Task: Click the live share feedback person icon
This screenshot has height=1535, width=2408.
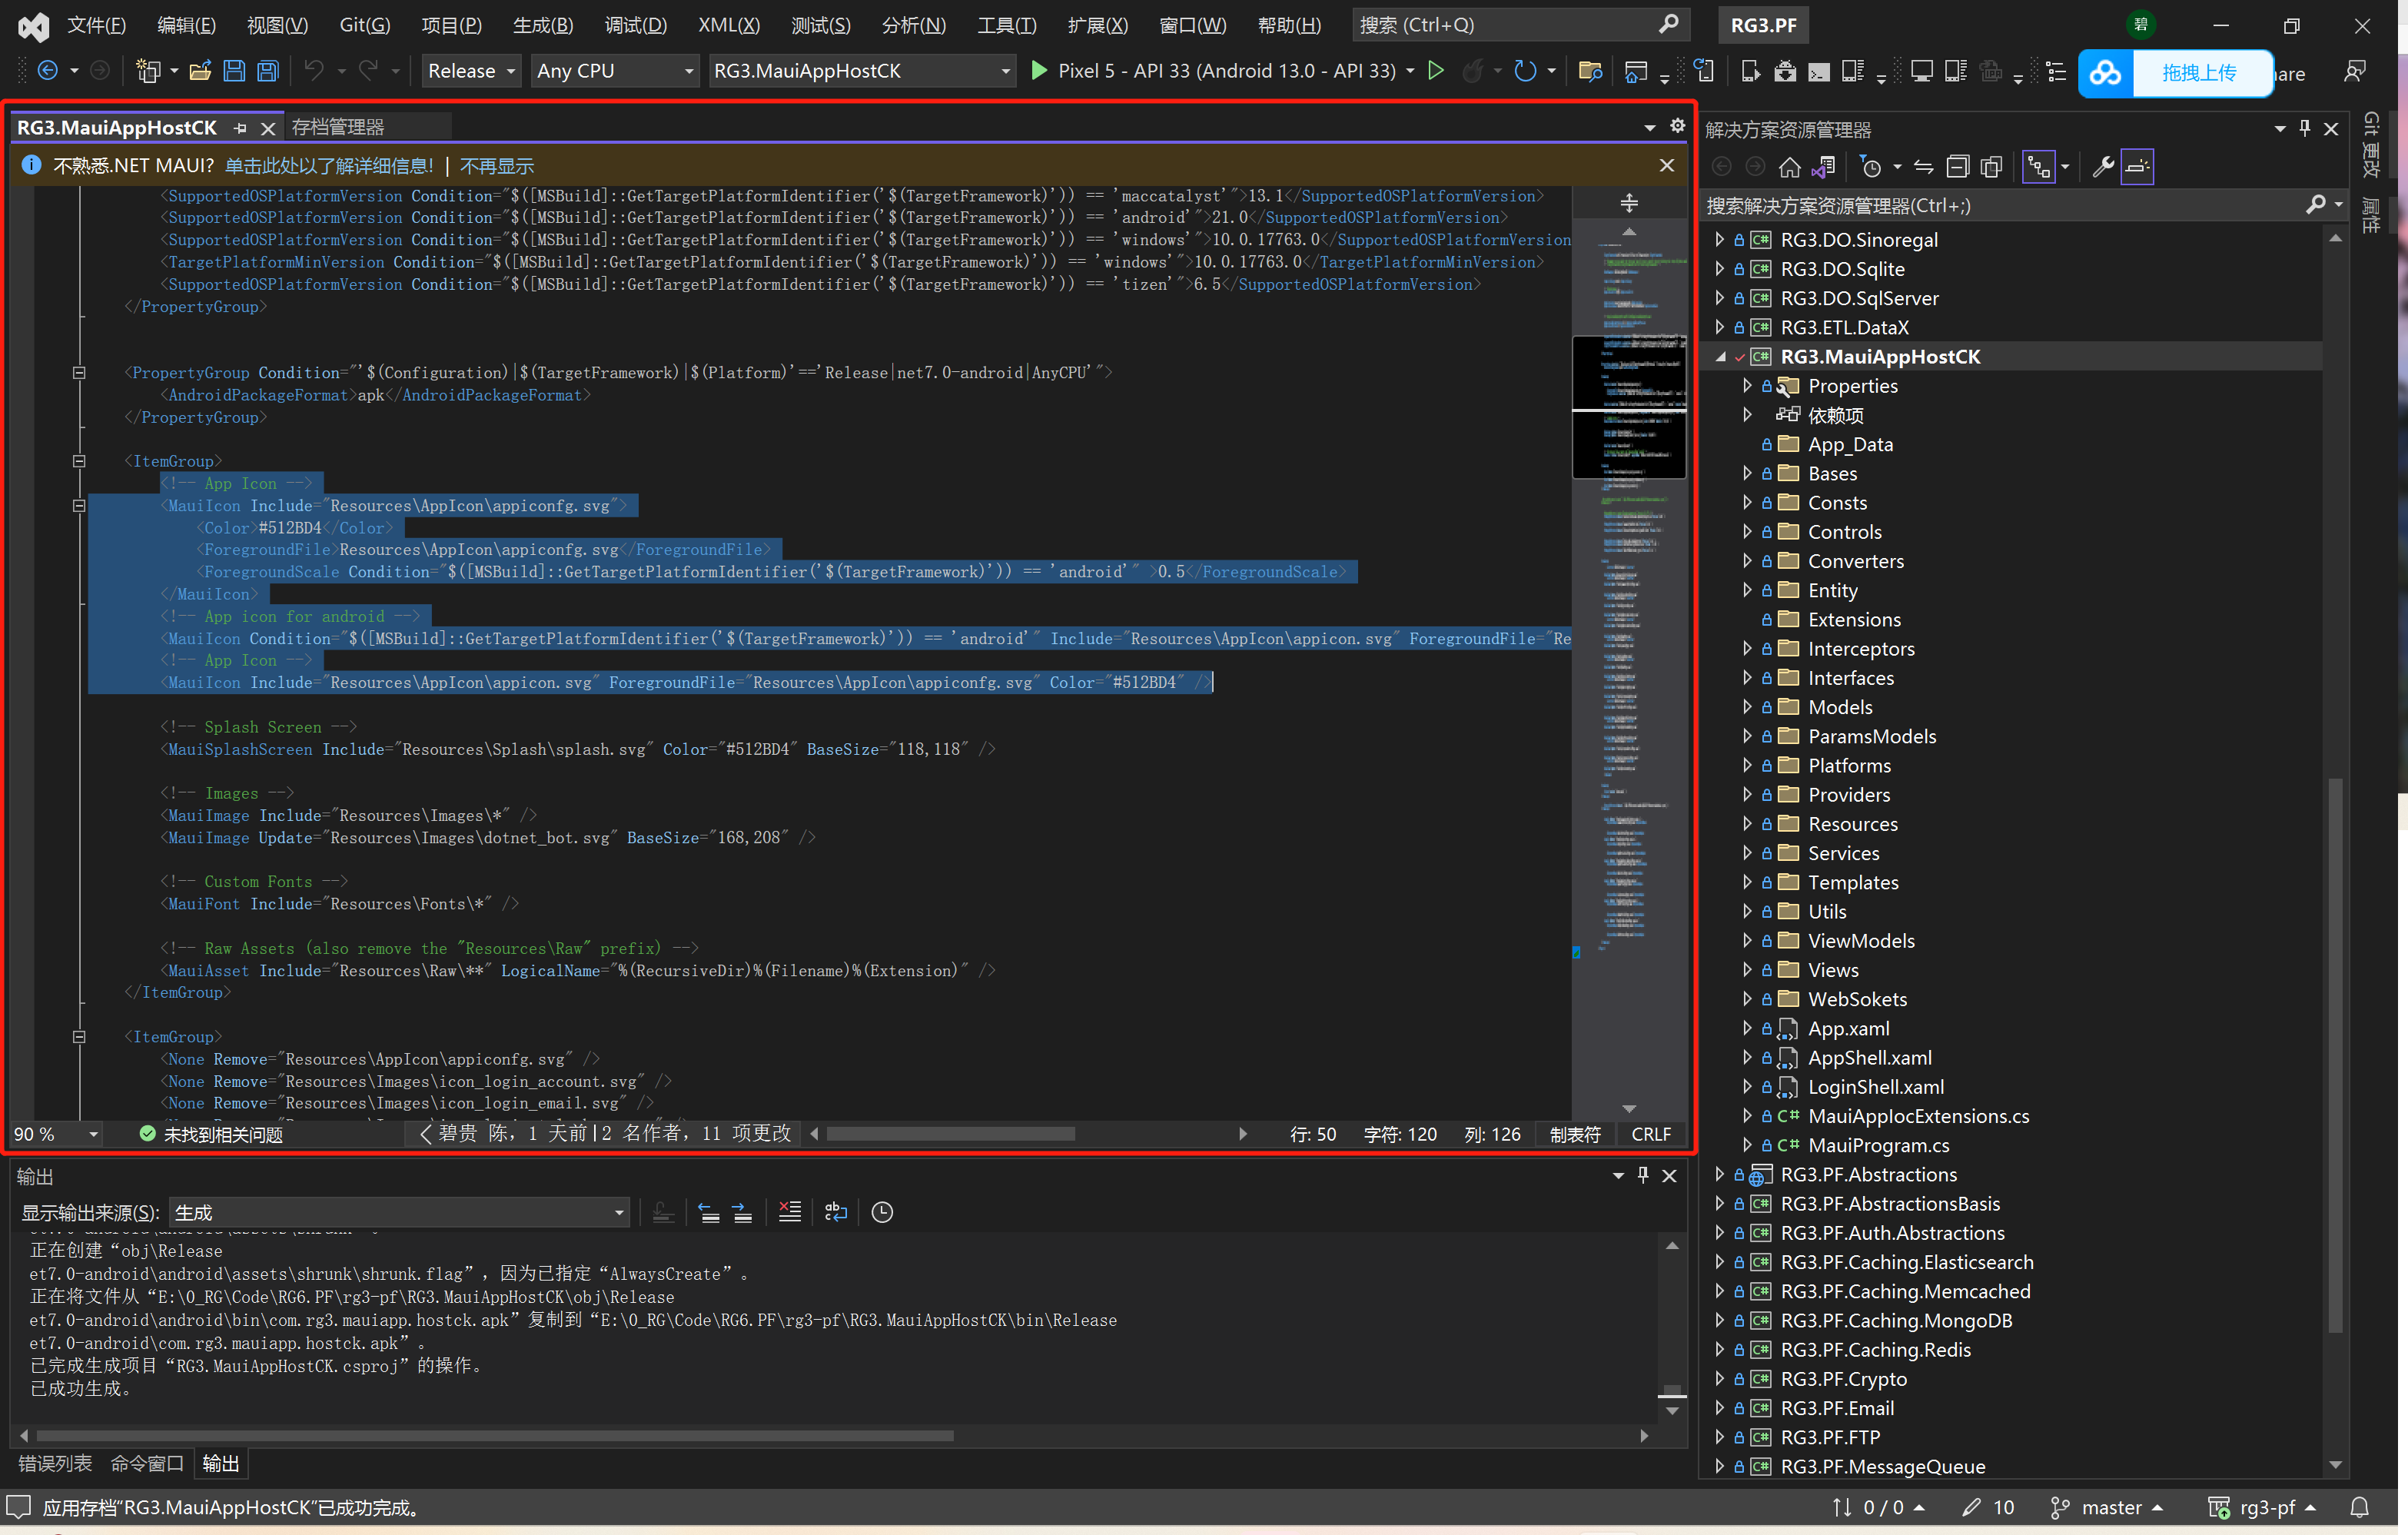Action: point(2355,72)
